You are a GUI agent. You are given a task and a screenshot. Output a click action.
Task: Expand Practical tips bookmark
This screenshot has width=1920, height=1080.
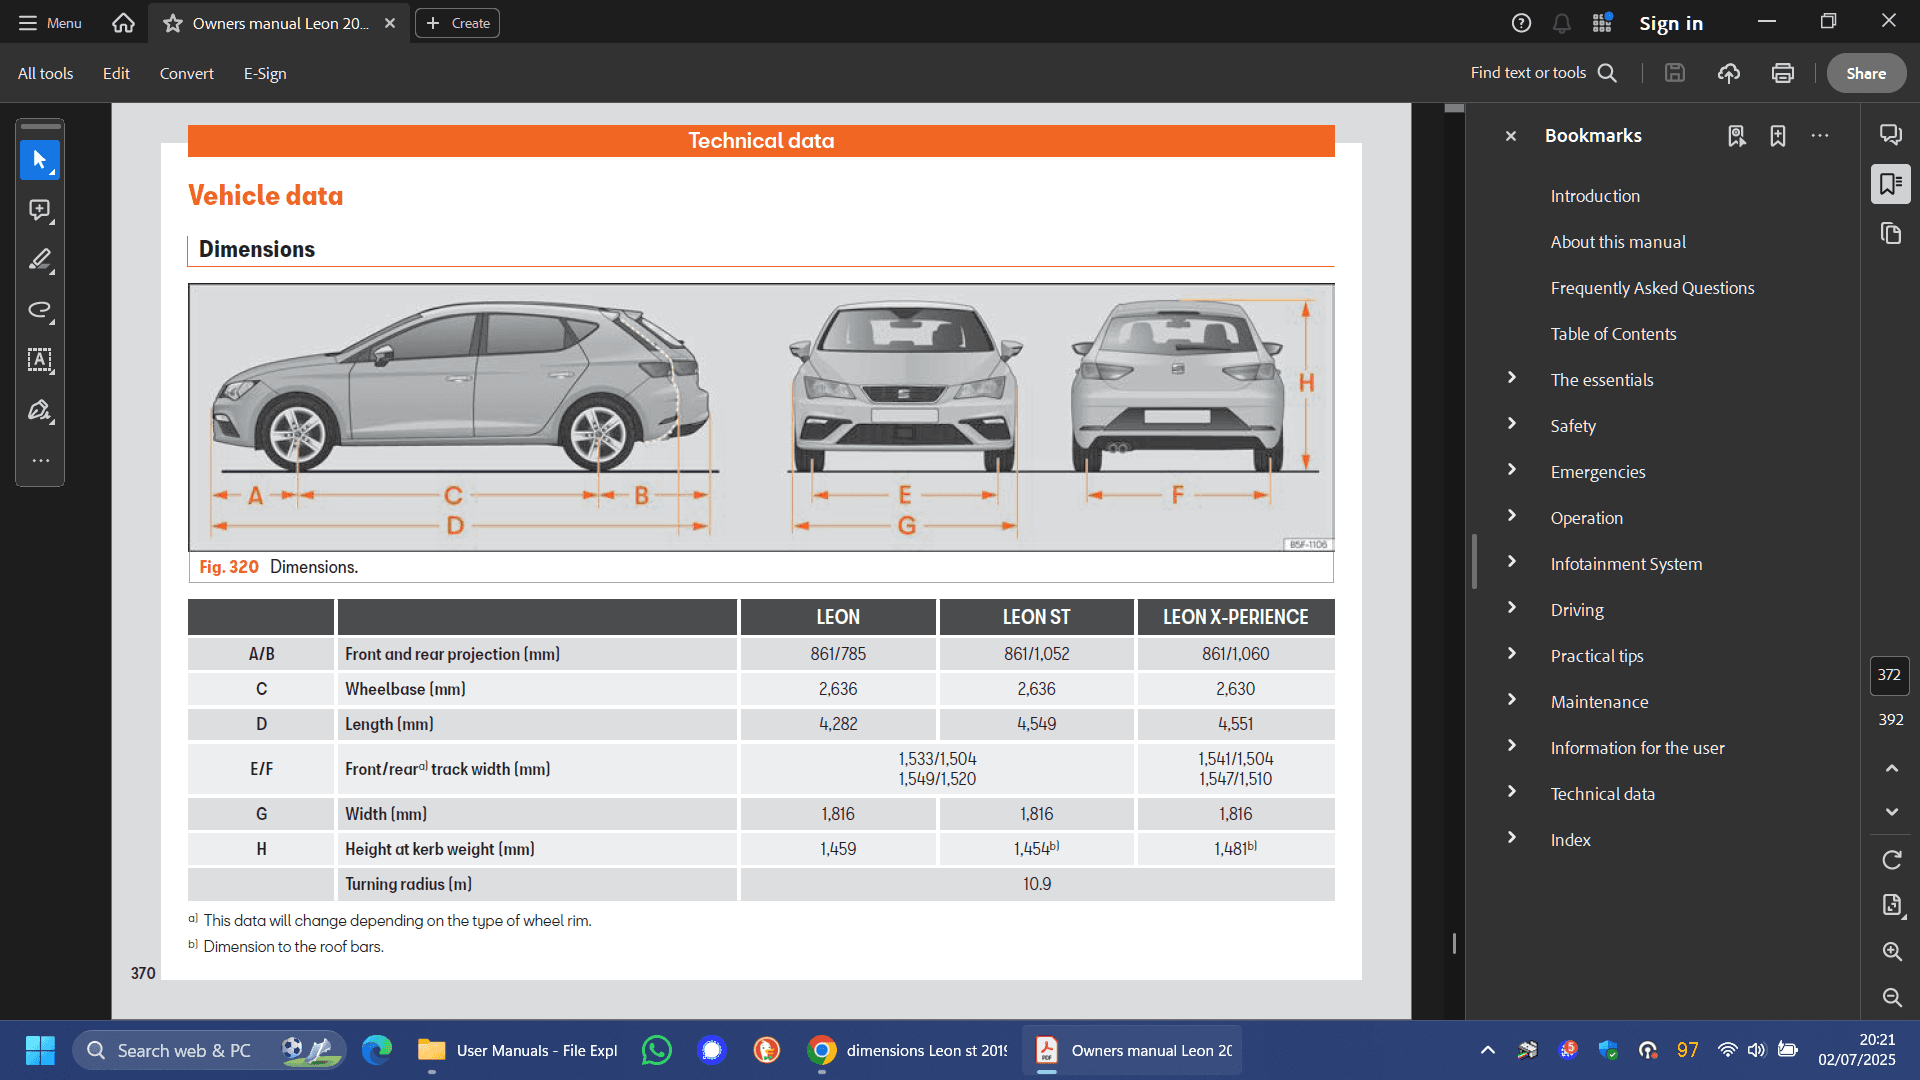point(1512,654)
